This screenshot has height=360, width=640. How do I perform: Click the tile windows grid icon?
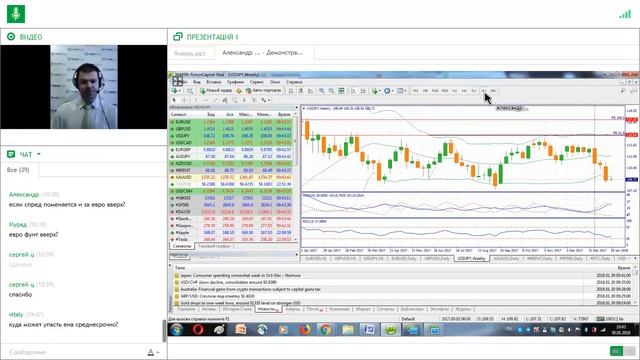click(x=341, y=91)
